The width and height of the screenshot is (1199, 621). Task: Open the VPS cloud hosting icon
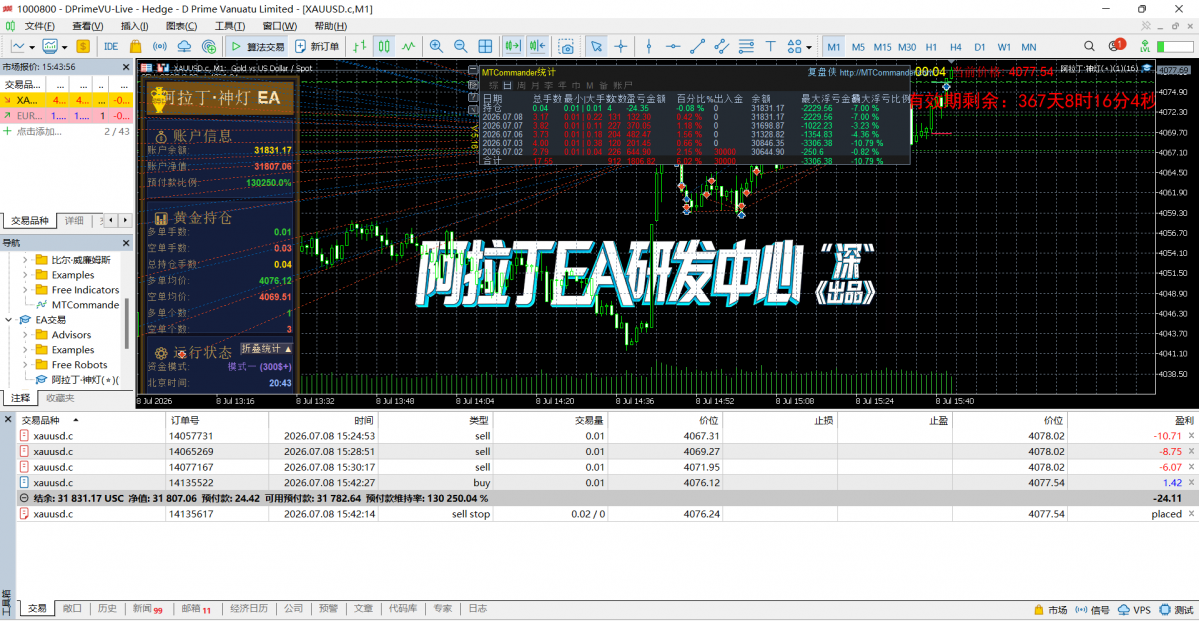click(x=185, y=46)
